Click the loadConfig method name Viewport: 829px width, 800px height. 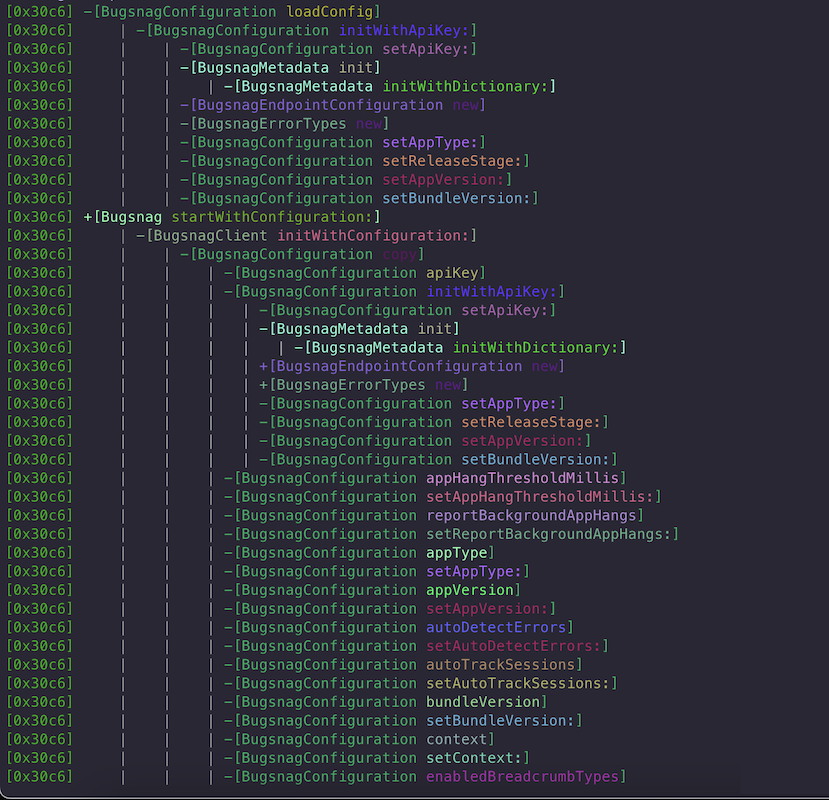(329, 12)
